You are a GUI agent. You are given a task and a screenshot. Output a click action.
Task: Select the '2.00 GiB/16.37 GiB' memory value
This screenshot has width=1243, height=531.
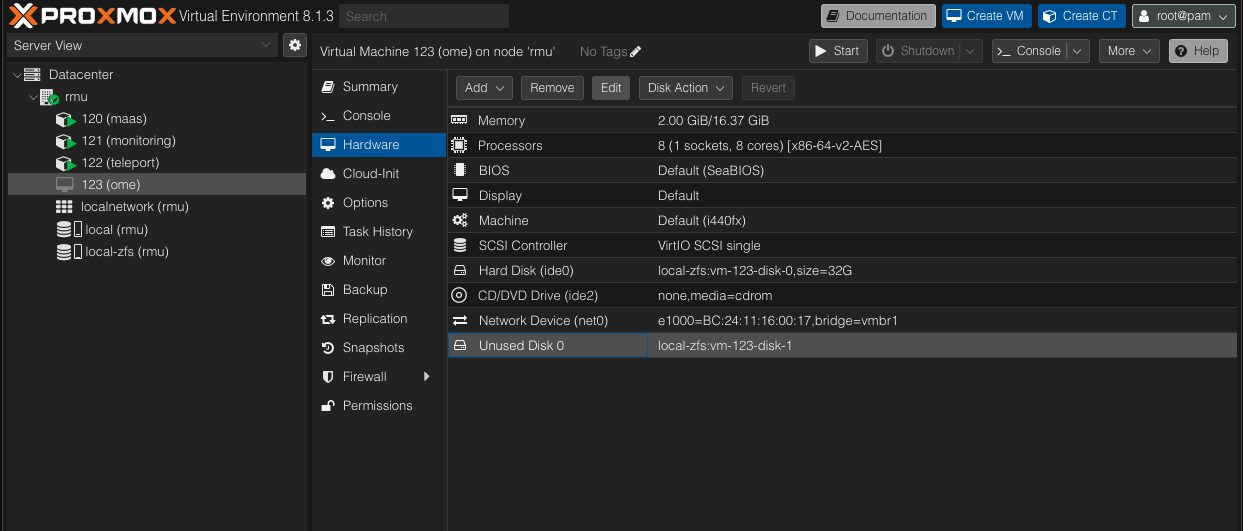(713, 120)
